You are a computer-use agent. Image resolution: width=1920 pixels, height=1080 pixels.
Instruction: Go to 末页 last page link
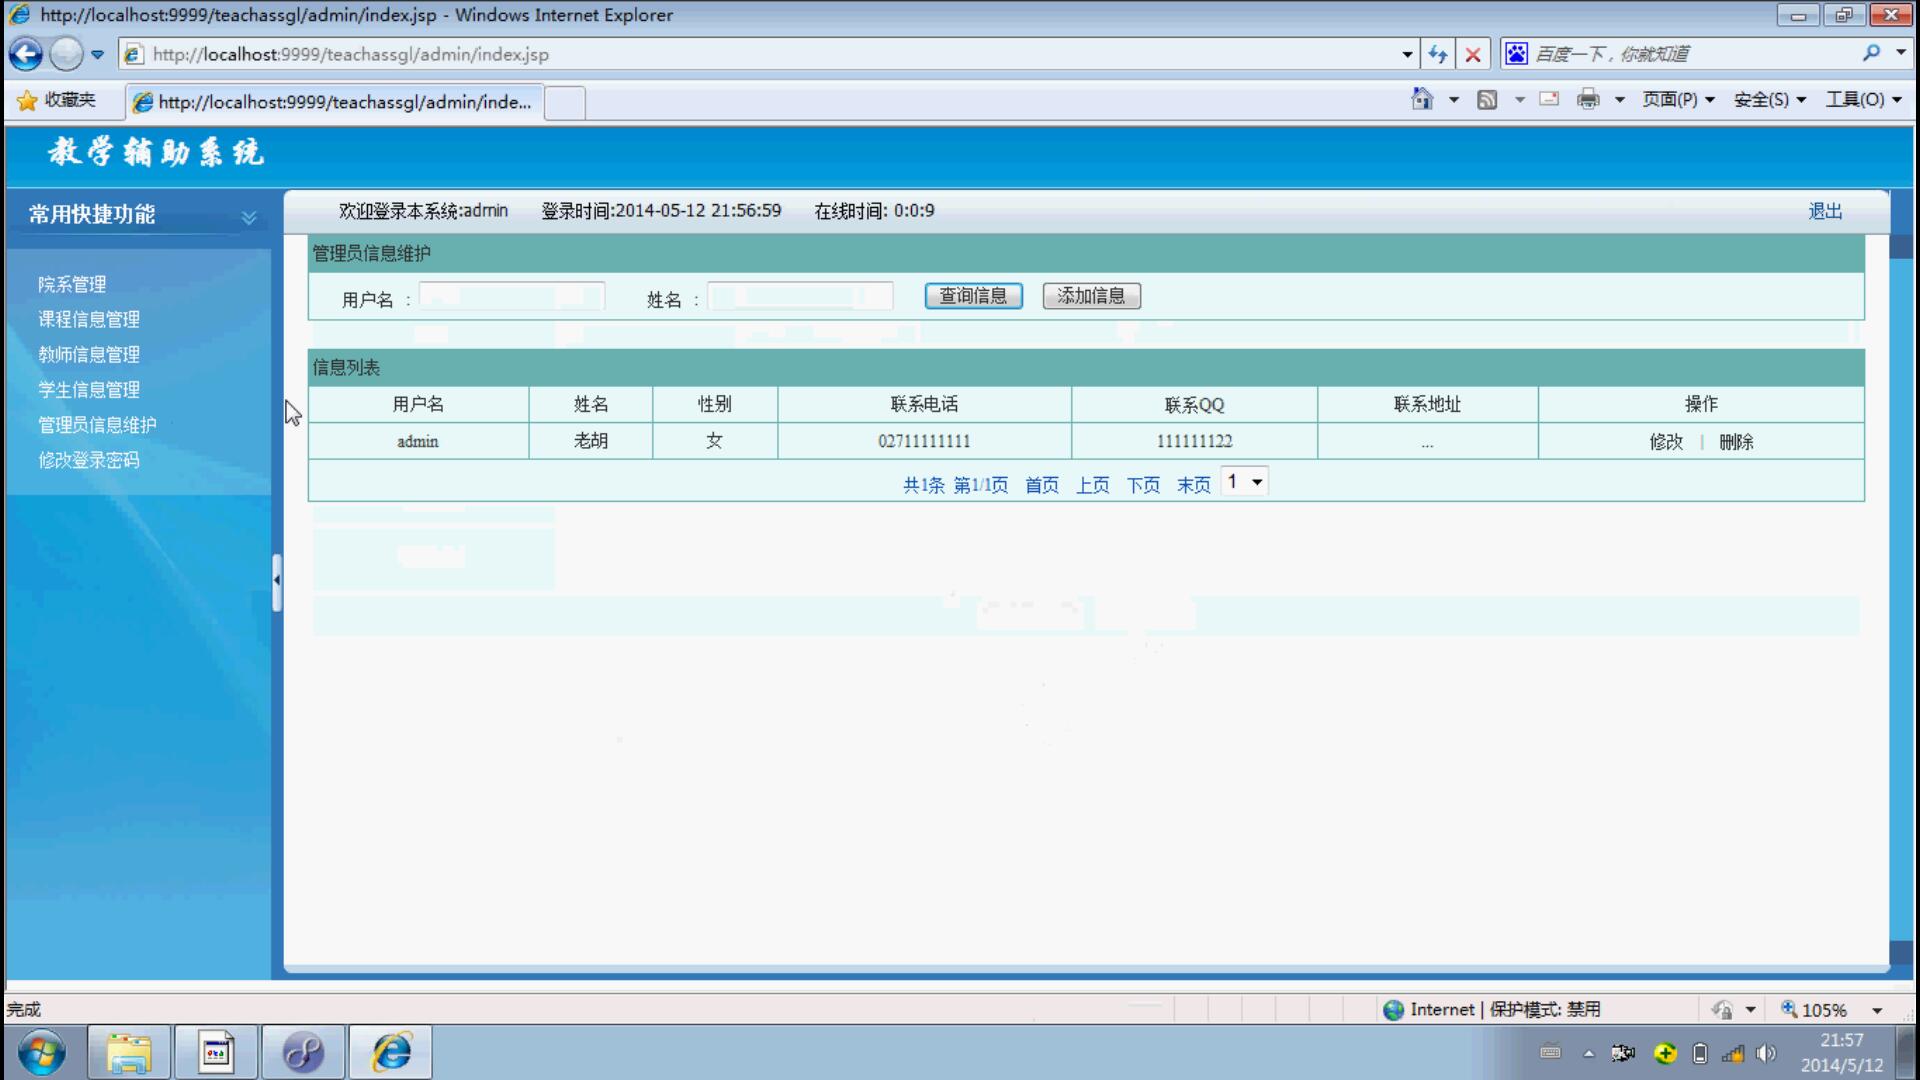(1193, 485)
